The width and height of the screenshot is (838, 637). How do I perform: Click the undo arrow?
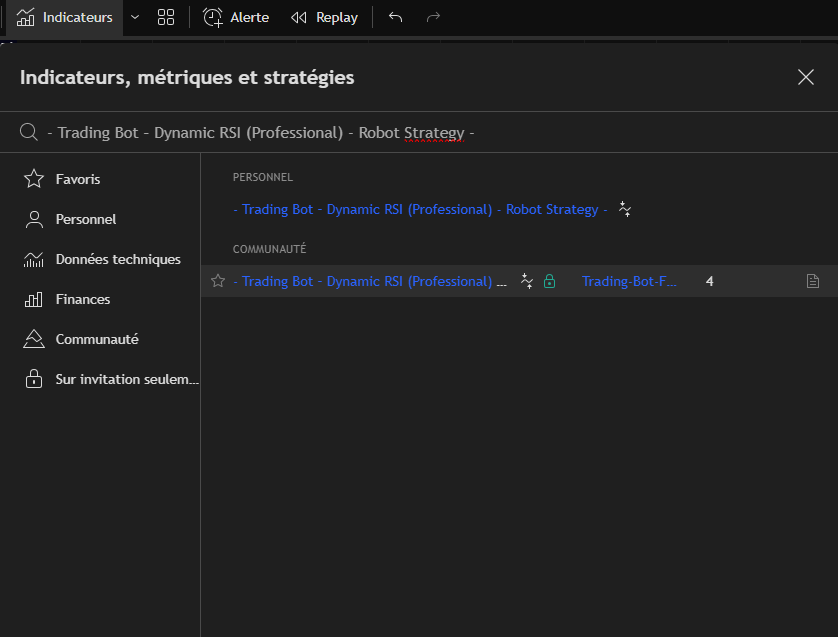click(x=395, y=17)
